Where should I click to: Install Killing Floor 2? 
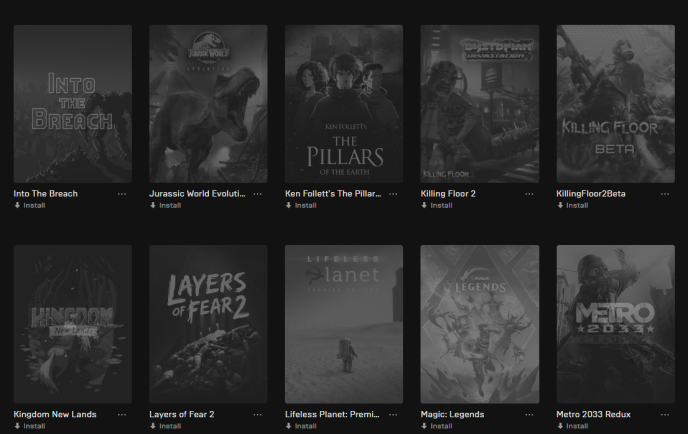tap(437, 205)
